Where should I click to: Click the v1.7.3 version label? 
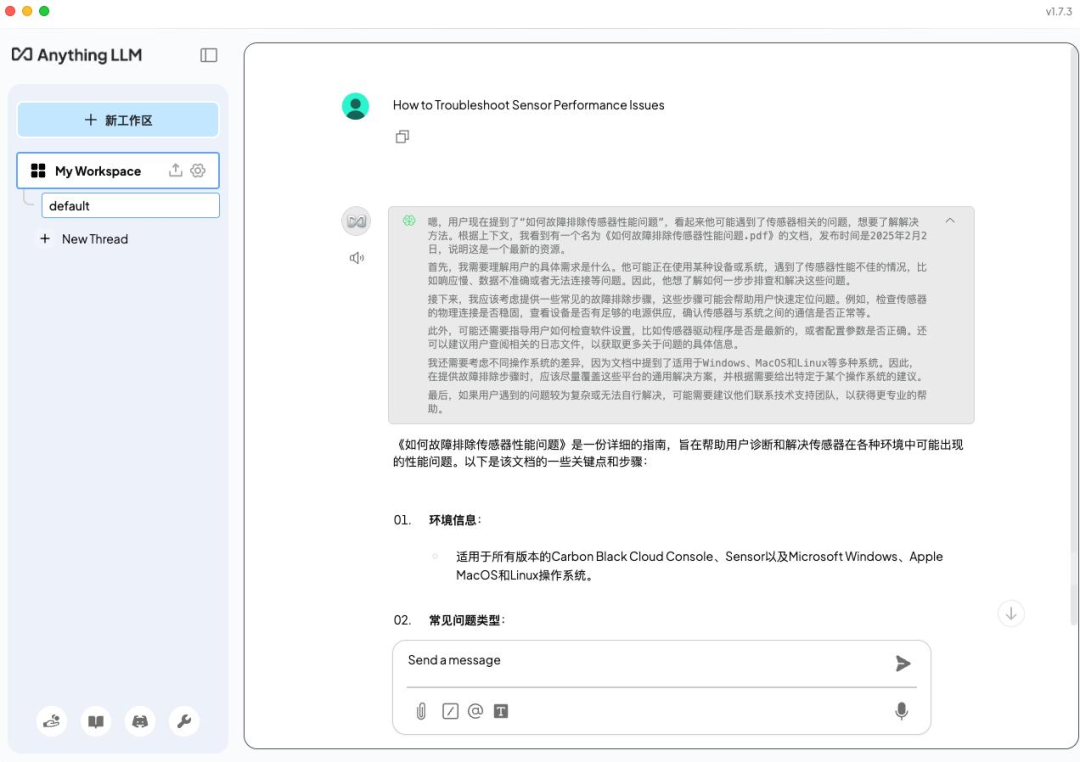click(x=1058, y=12)
